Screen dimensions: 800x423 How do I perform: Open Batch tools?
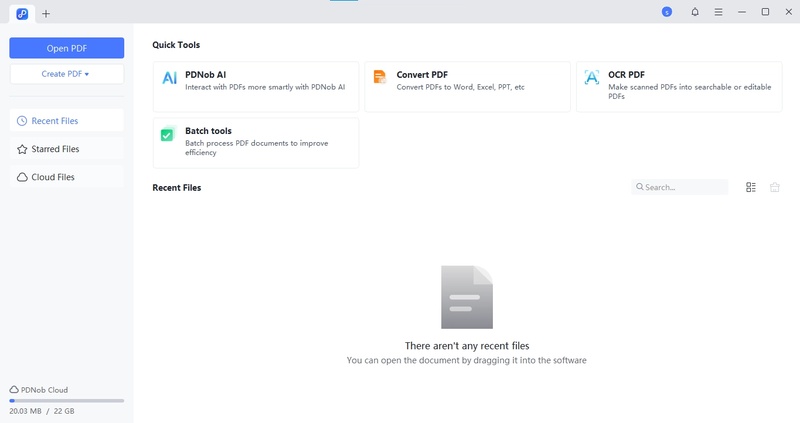click(x=255, y=143)
